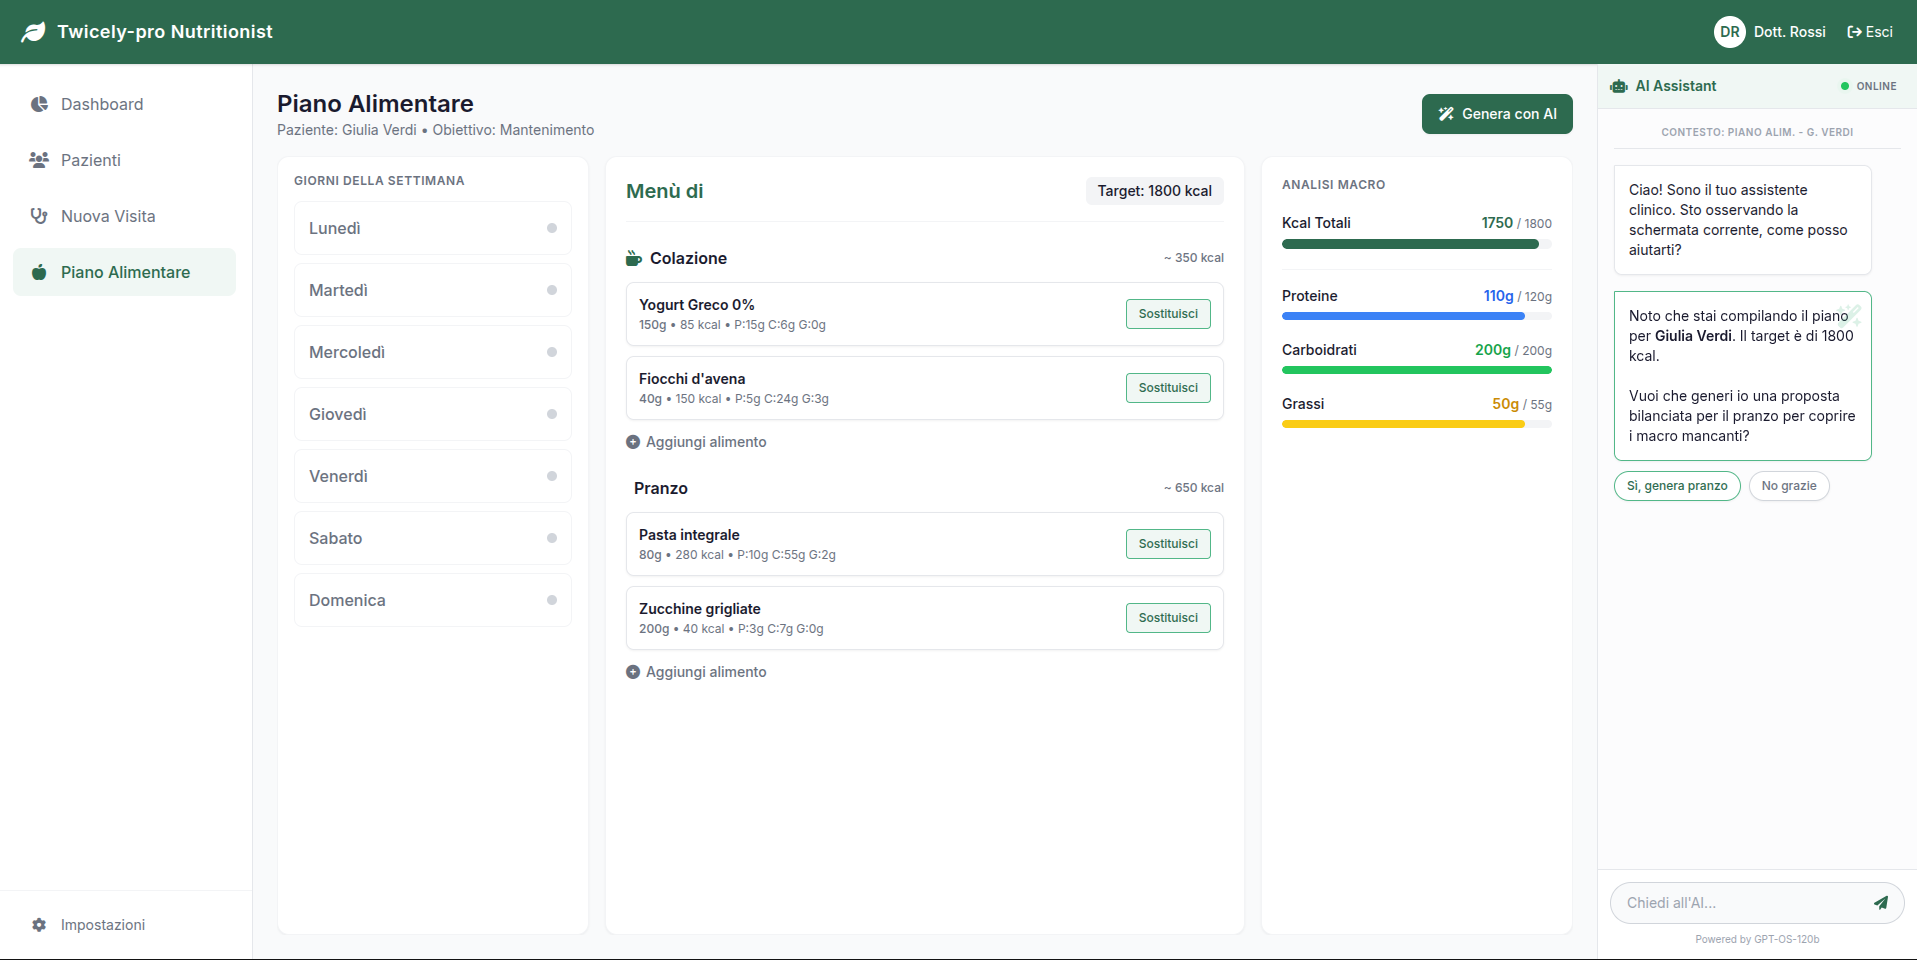The width and height of the screenshot is (1917, 960).
Task: Choose the Sì, genera pranzo suggestion
Action: click(1676, 486)
